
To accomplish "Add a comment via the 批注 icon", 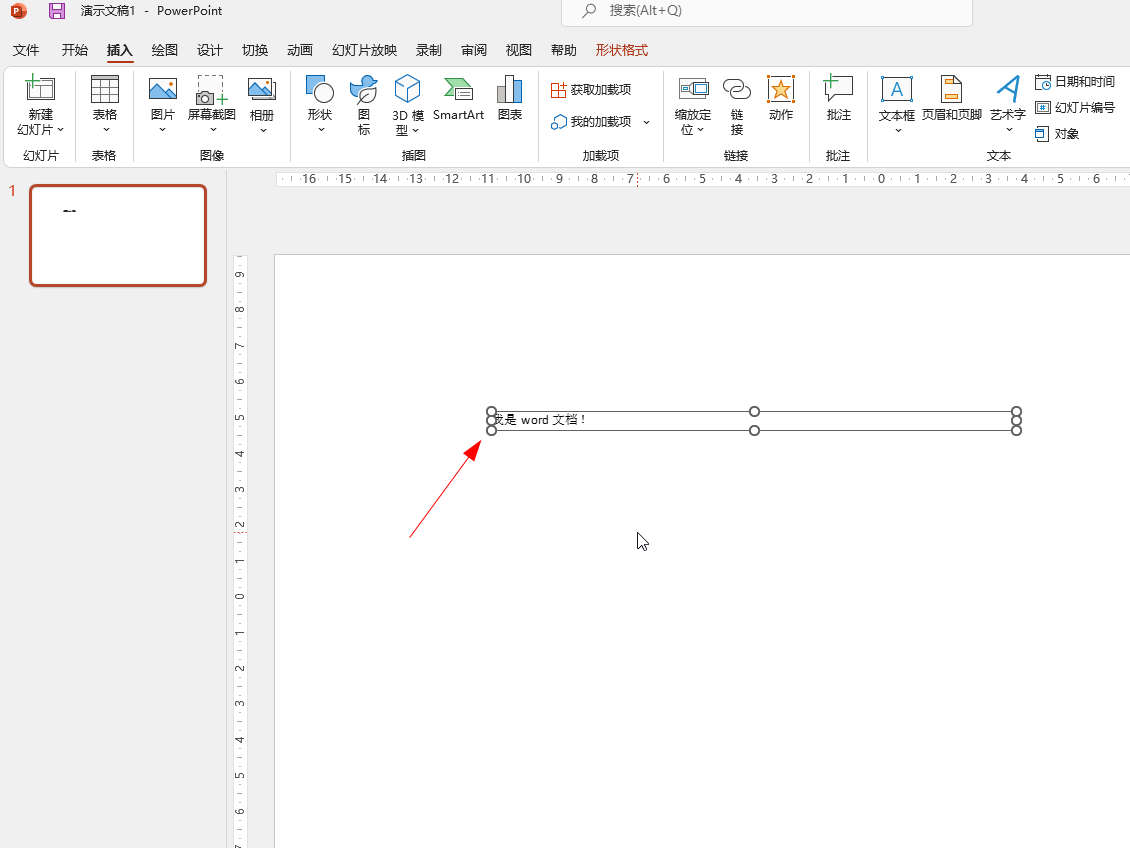I will (x=838, y=91).
